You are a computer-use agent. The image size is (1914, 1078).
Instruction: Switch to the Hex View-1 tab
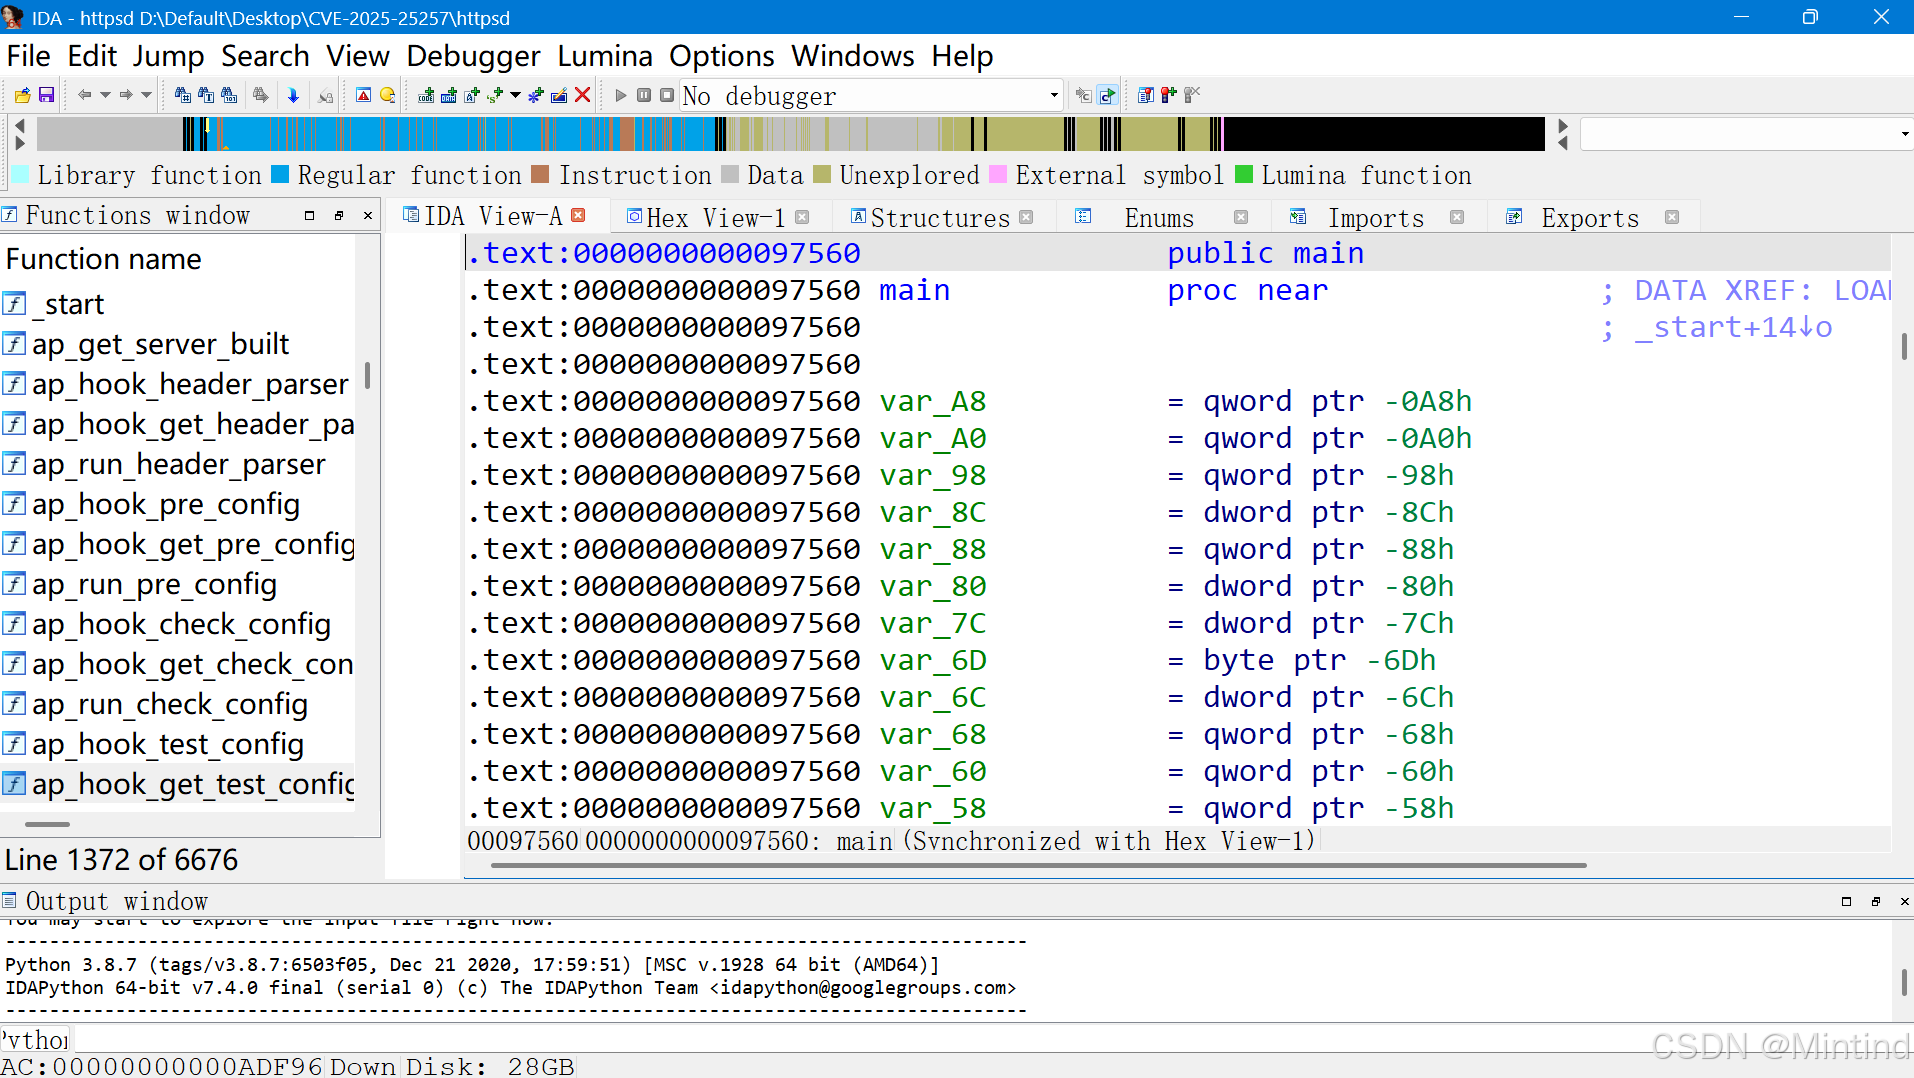pyautogui.click(x=716, y=217)
